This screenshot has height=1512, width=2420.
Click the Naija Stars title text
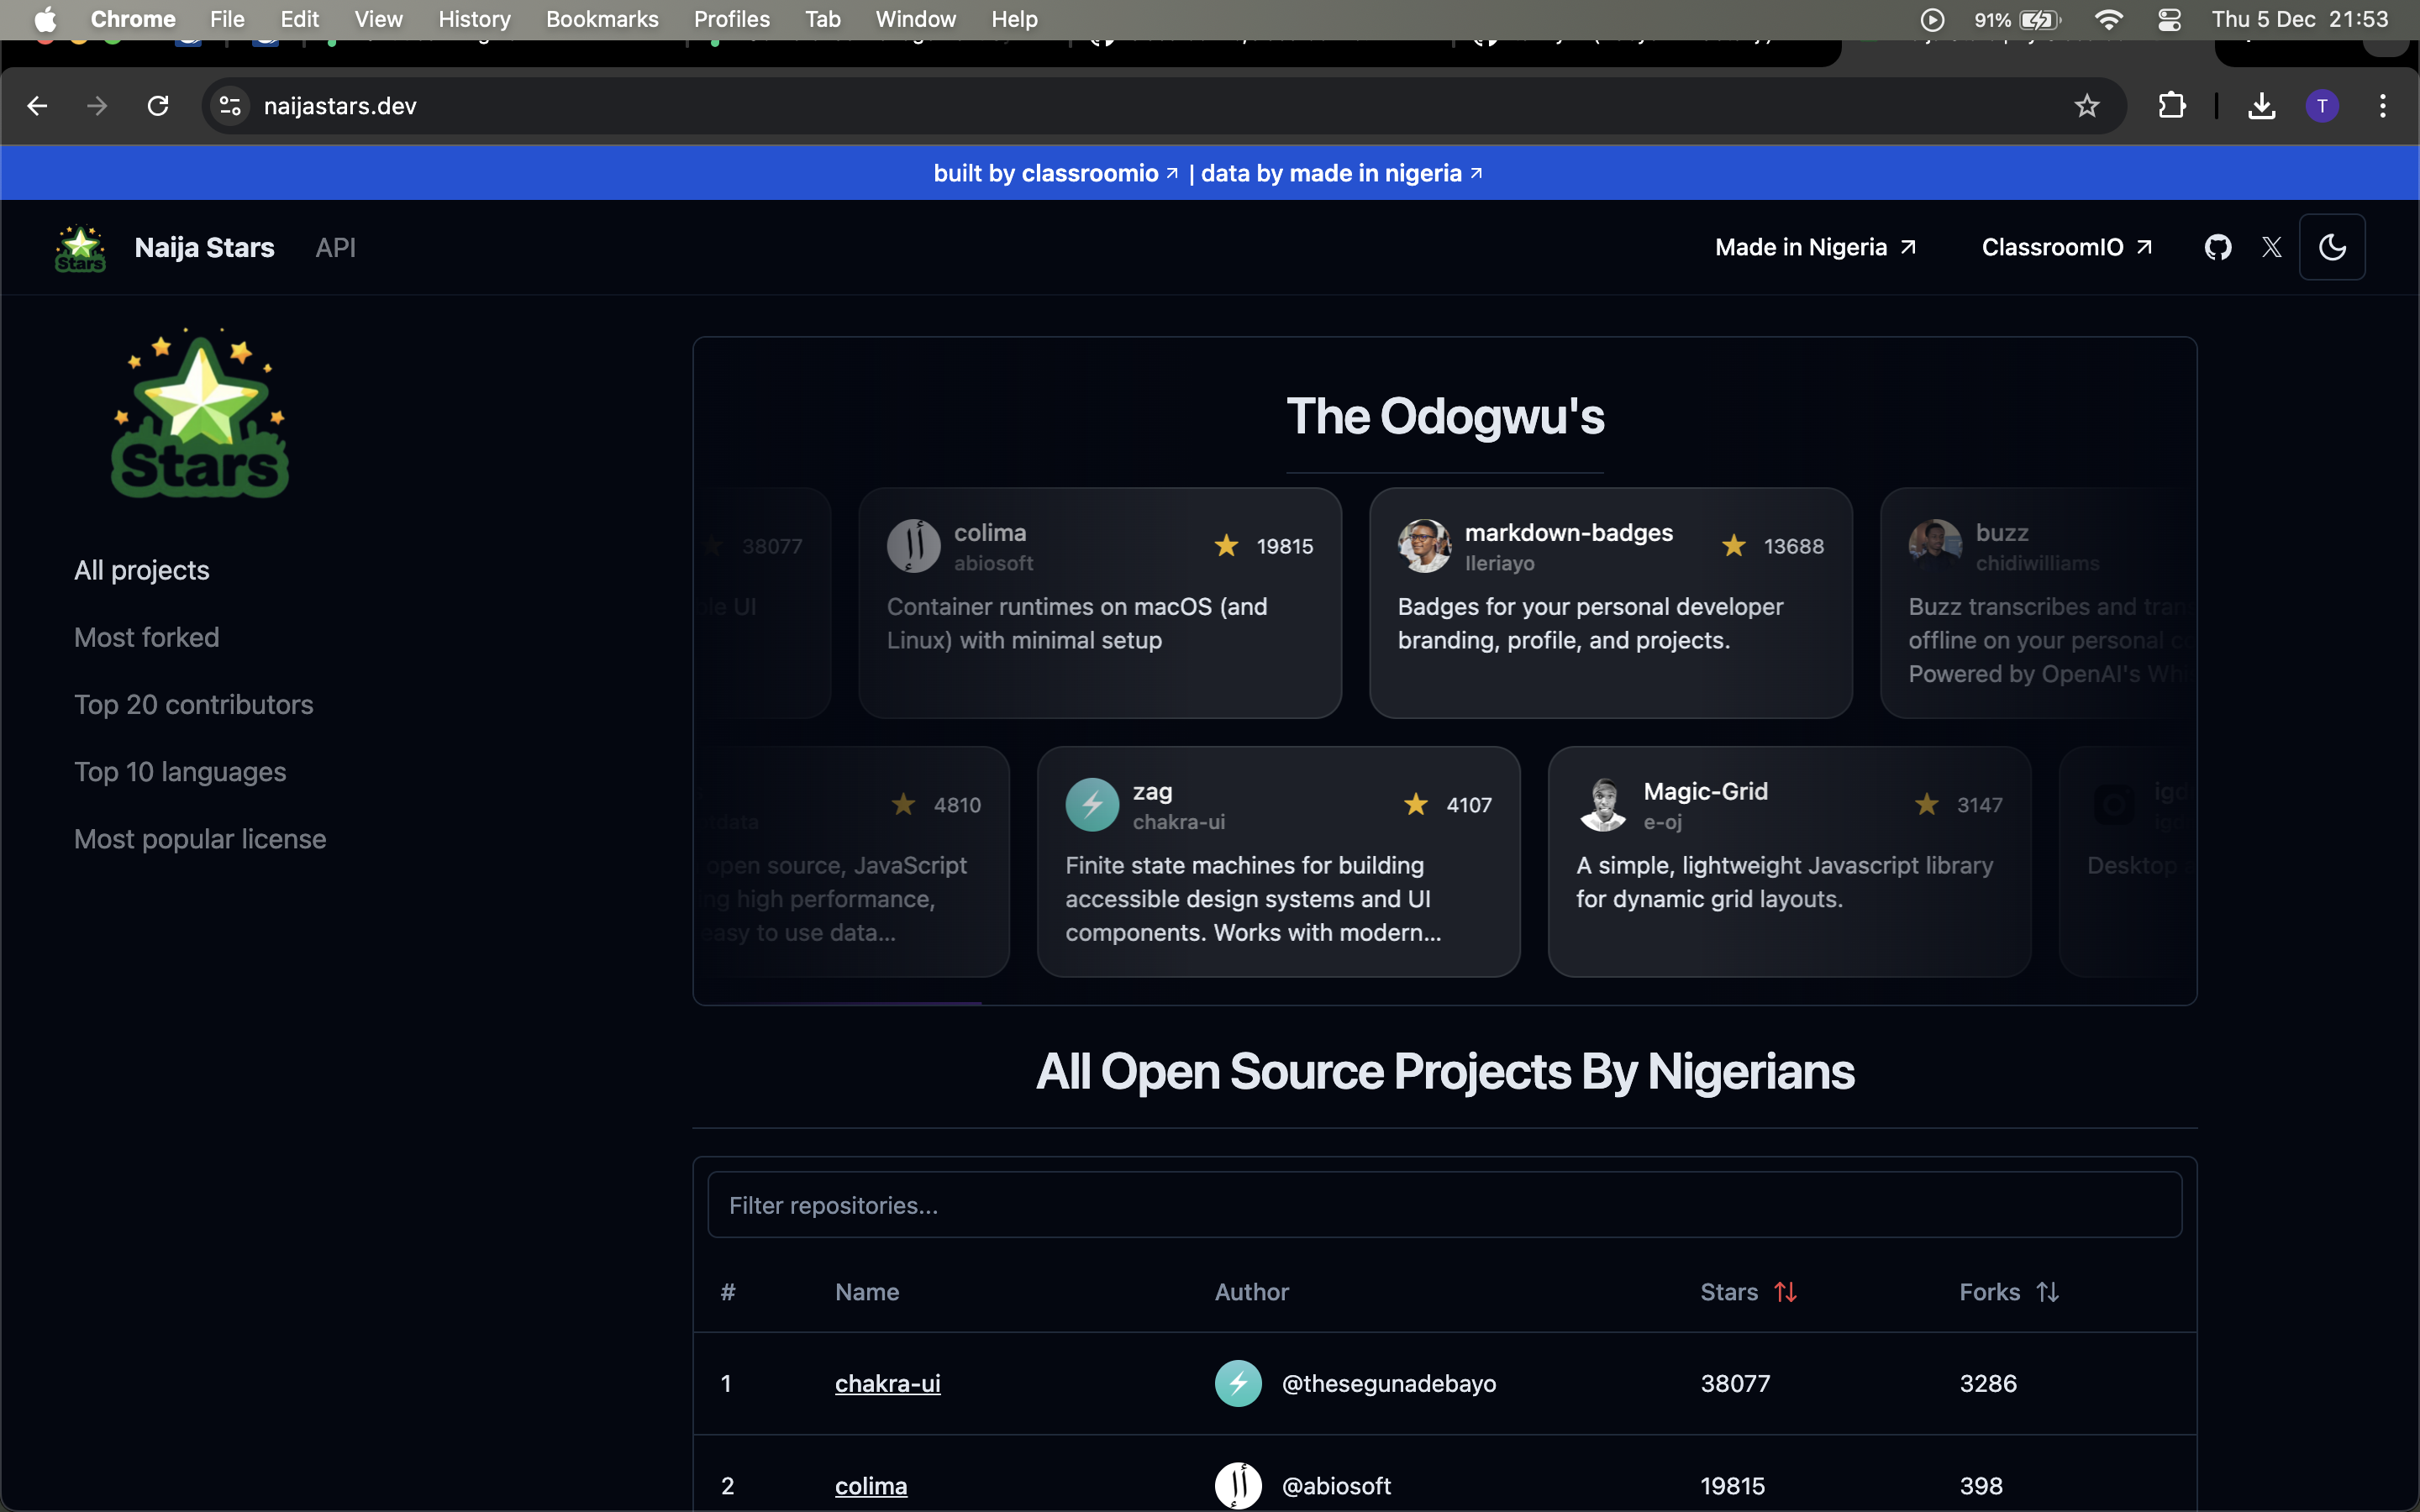pos(204,247)
